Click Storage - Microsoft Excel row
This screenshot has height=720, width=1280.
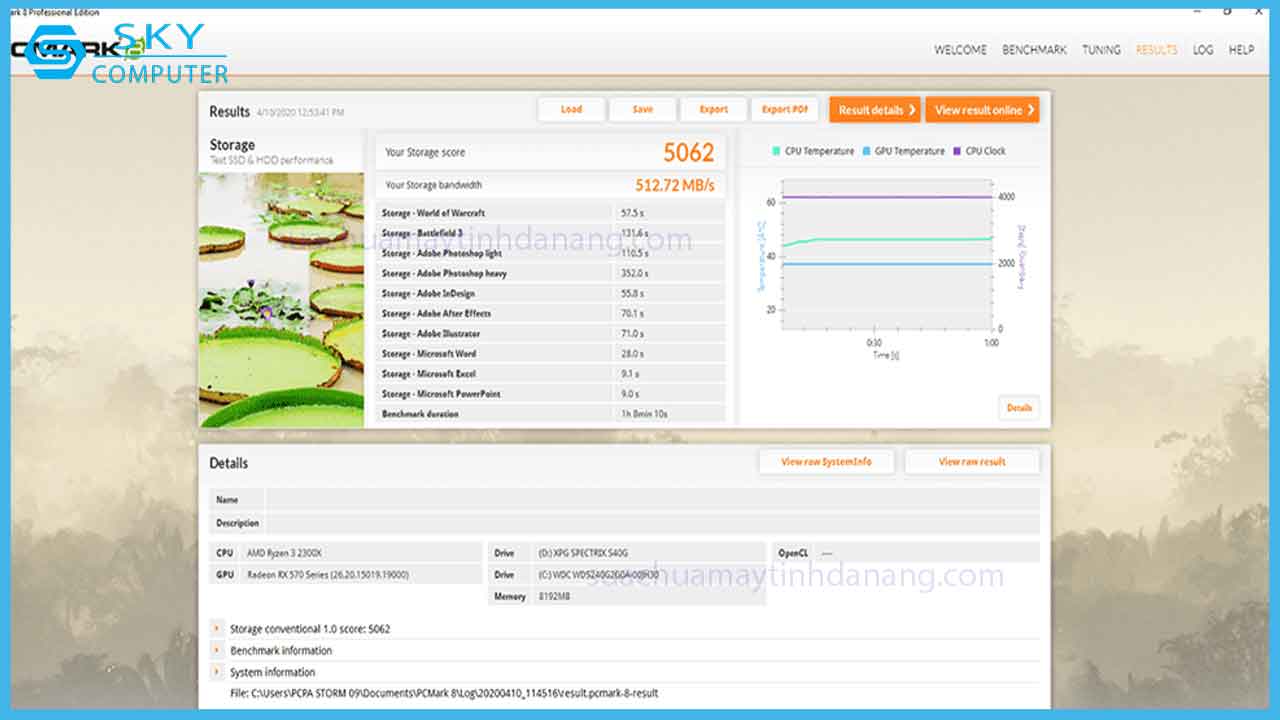click(x=551, y=373)
